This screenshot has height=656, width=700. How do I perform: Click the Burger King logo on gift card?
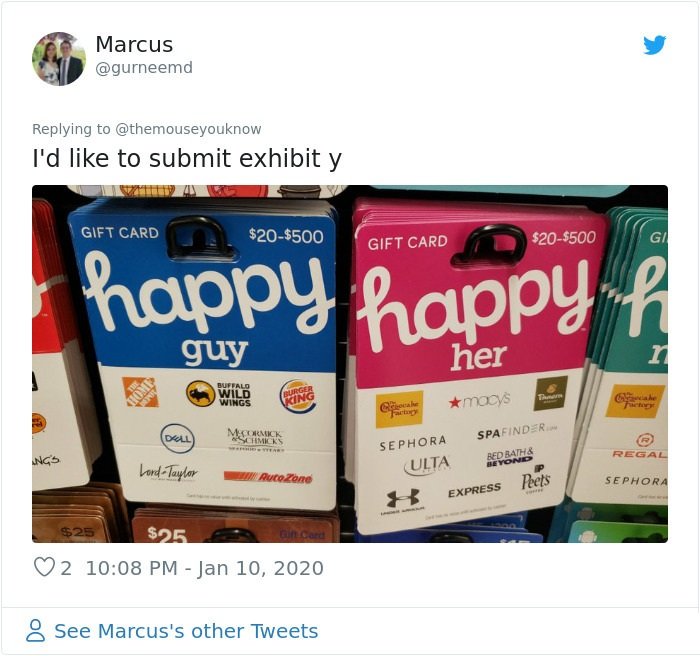click(298, 395)
